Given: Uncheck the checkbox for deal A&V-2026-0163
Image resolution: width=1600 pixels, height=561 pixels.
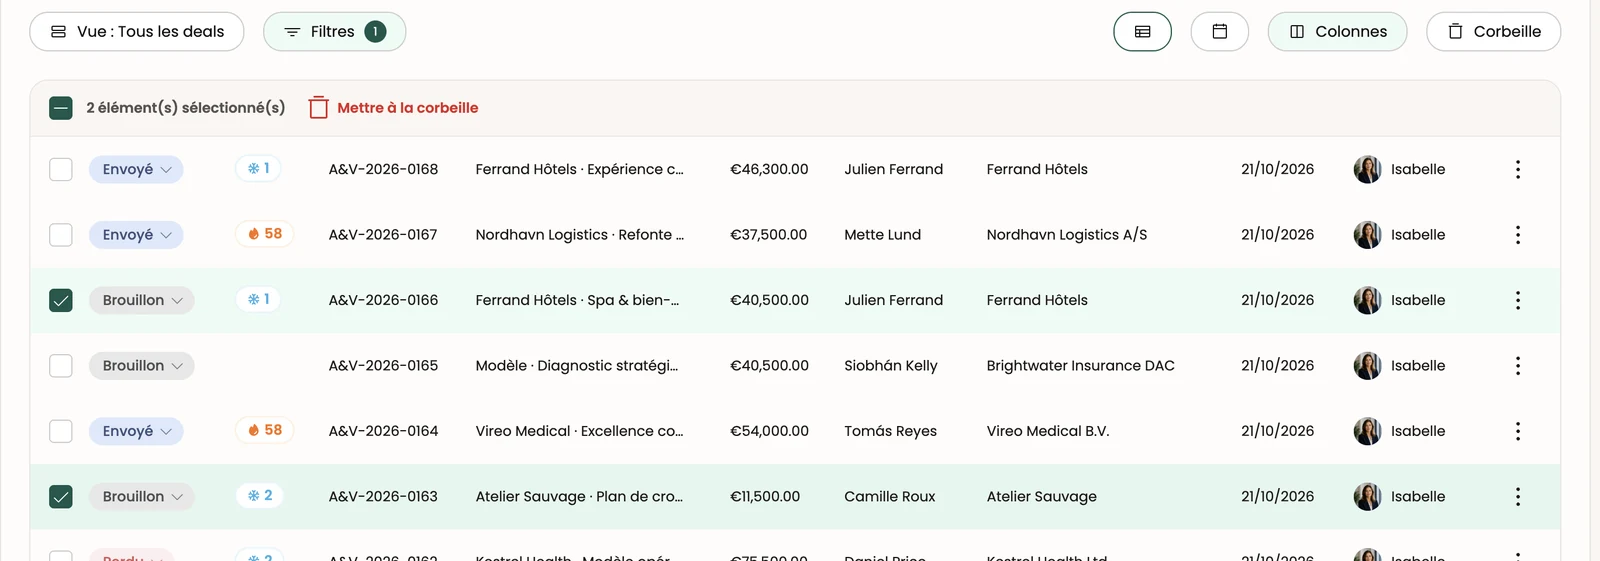Looking at the screenshot, I should point(61,497).
